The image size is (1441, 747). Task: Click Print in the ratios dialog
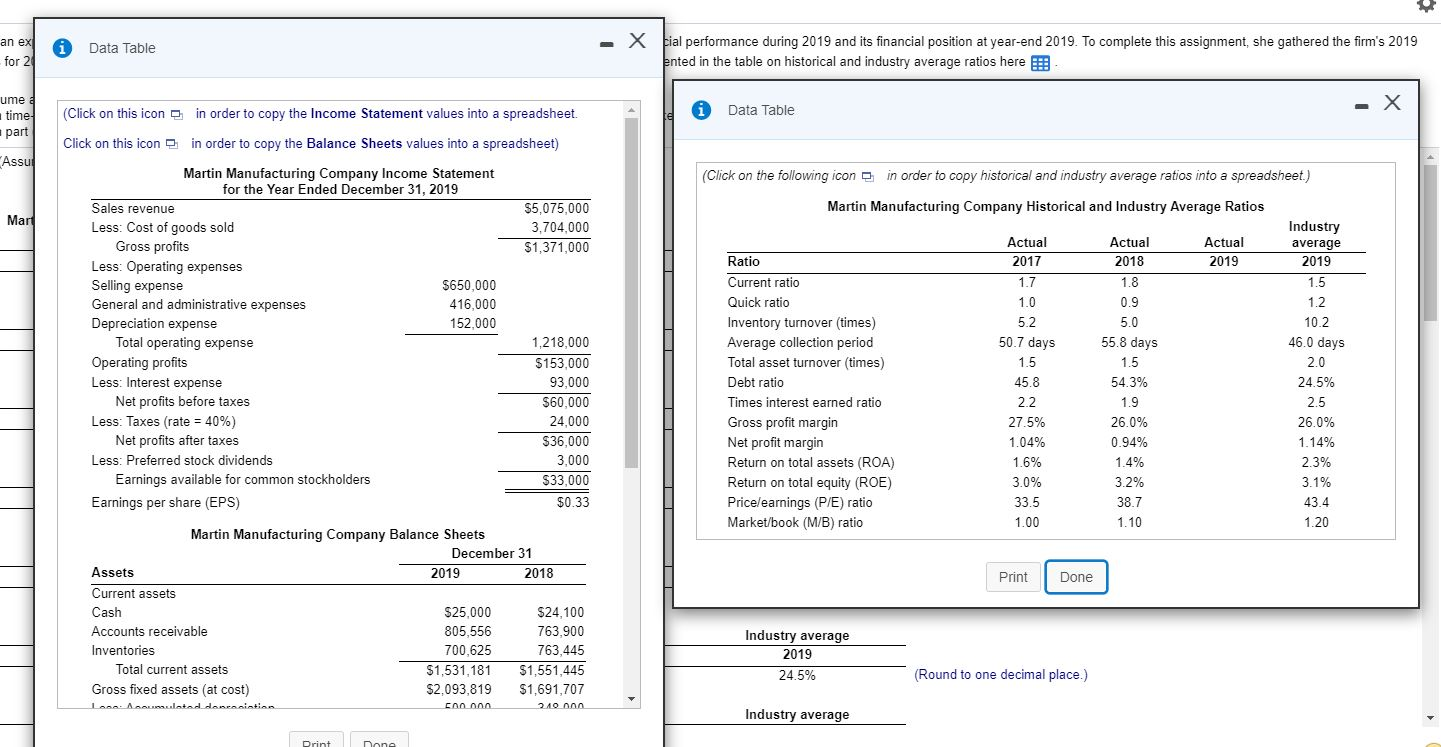pyautogui.click(x=1013, y=577)
